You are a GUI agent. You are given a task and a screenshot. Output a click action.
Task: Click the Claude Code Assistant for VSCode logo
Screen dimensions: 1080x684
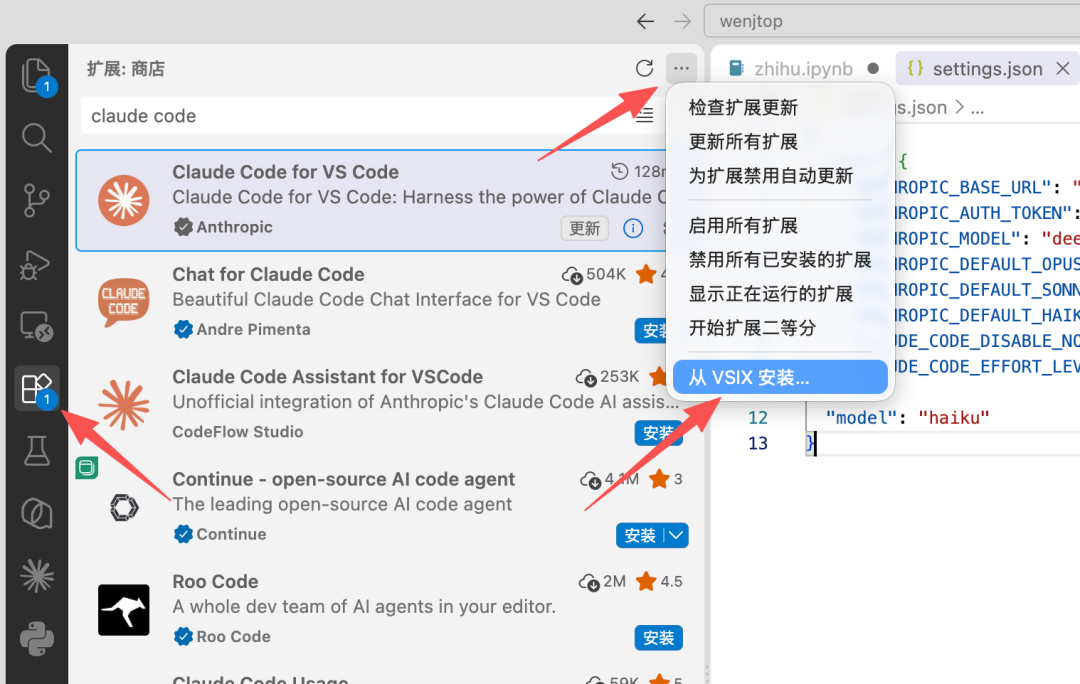(123, 405)
